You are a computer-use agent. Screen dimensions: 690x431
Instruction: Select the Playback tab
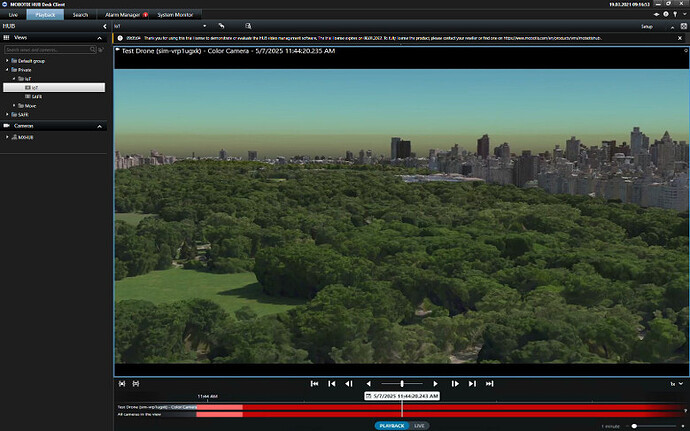(45, 15)
